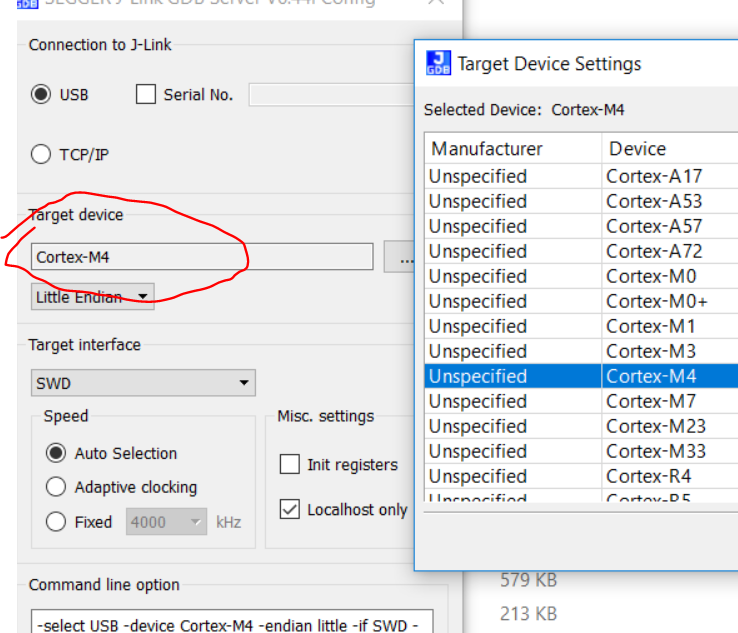Click the Target device text field
Image resolution: width=738 pixels, height=633 pixels.
tap(201, 257)
